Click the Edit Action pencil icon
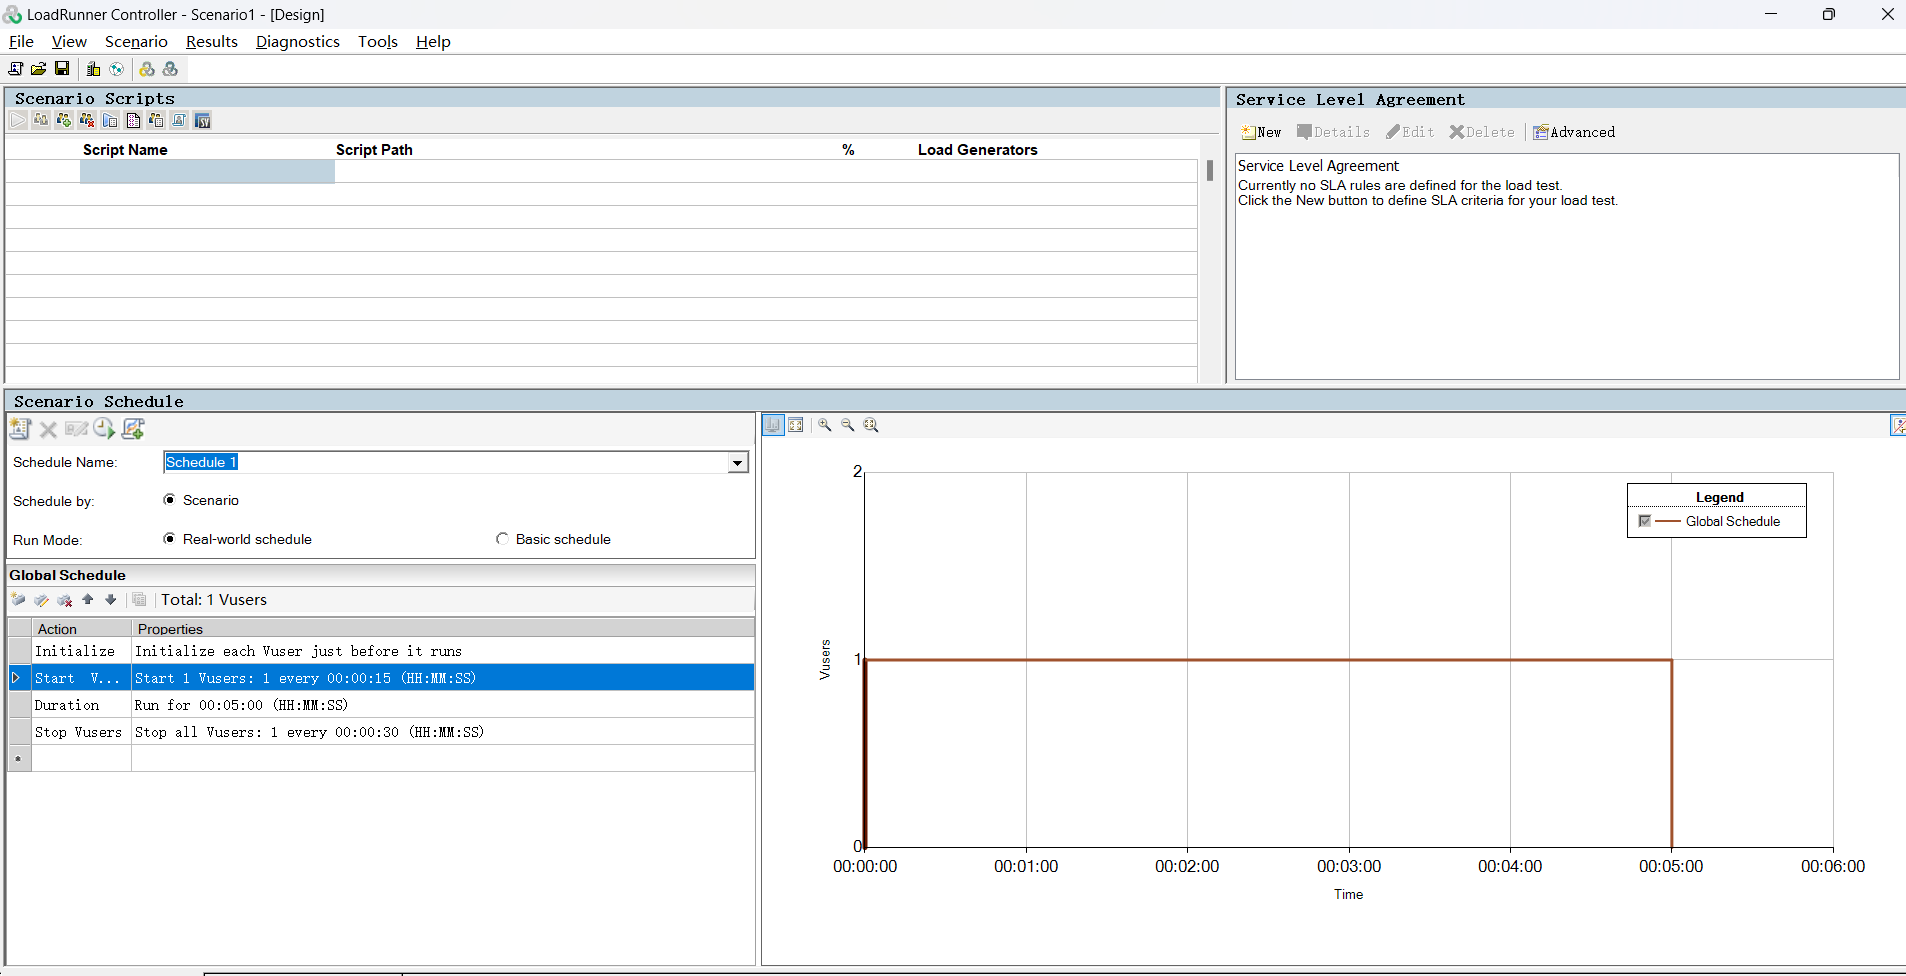The width and height of the screenshot is (1906, 976). pyautogui.click(x=41, y=600)
